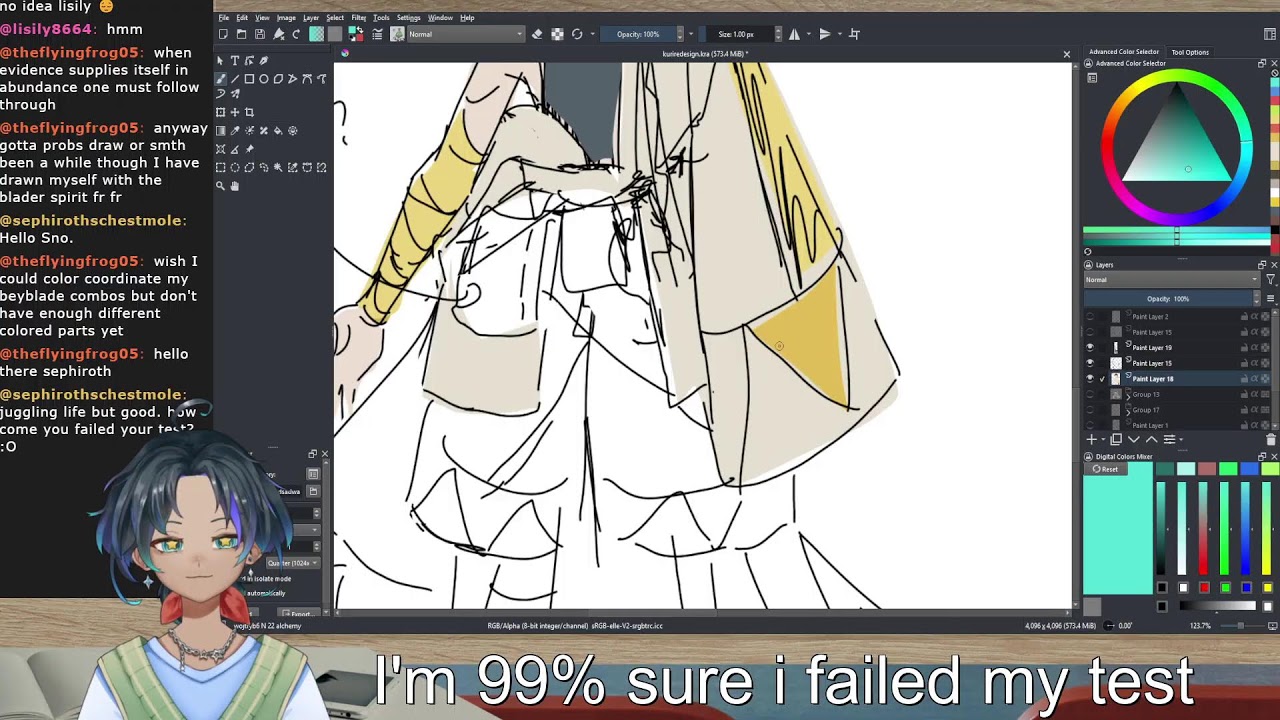Image resolution: width=1280 pixels, height=720 pixels.
Task: Select the Rectangle shape tool
Action: click(x=249, y=79)
